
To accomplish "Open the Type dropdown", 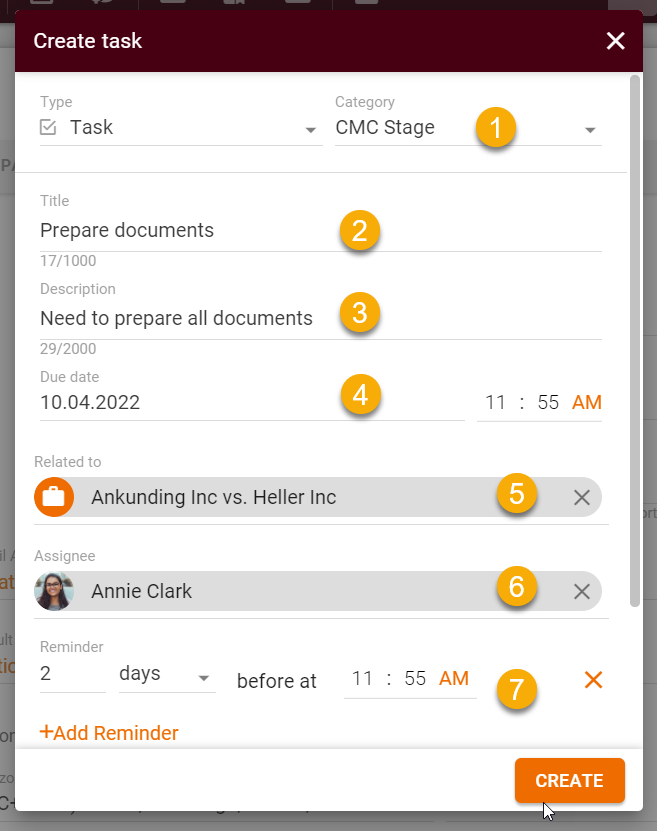I will 309,130.
